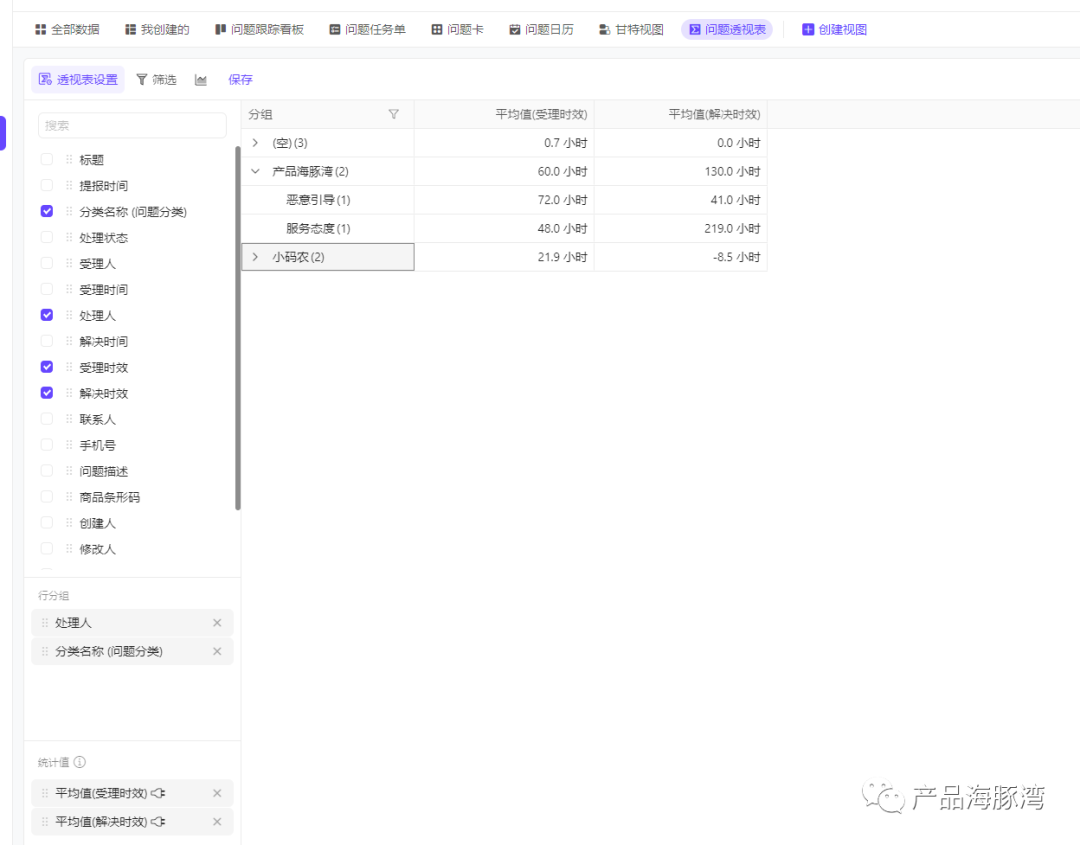Click the 全部数据 grid icon

click(41, 30)
